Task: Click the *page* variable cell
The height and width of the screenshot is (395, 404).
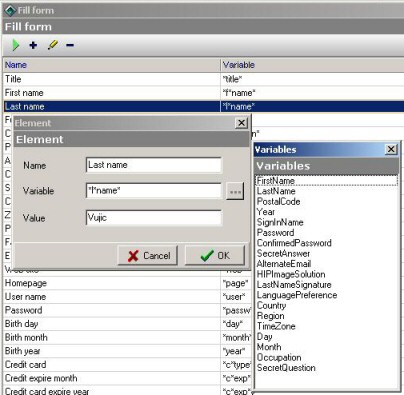Action: (236, 283)
